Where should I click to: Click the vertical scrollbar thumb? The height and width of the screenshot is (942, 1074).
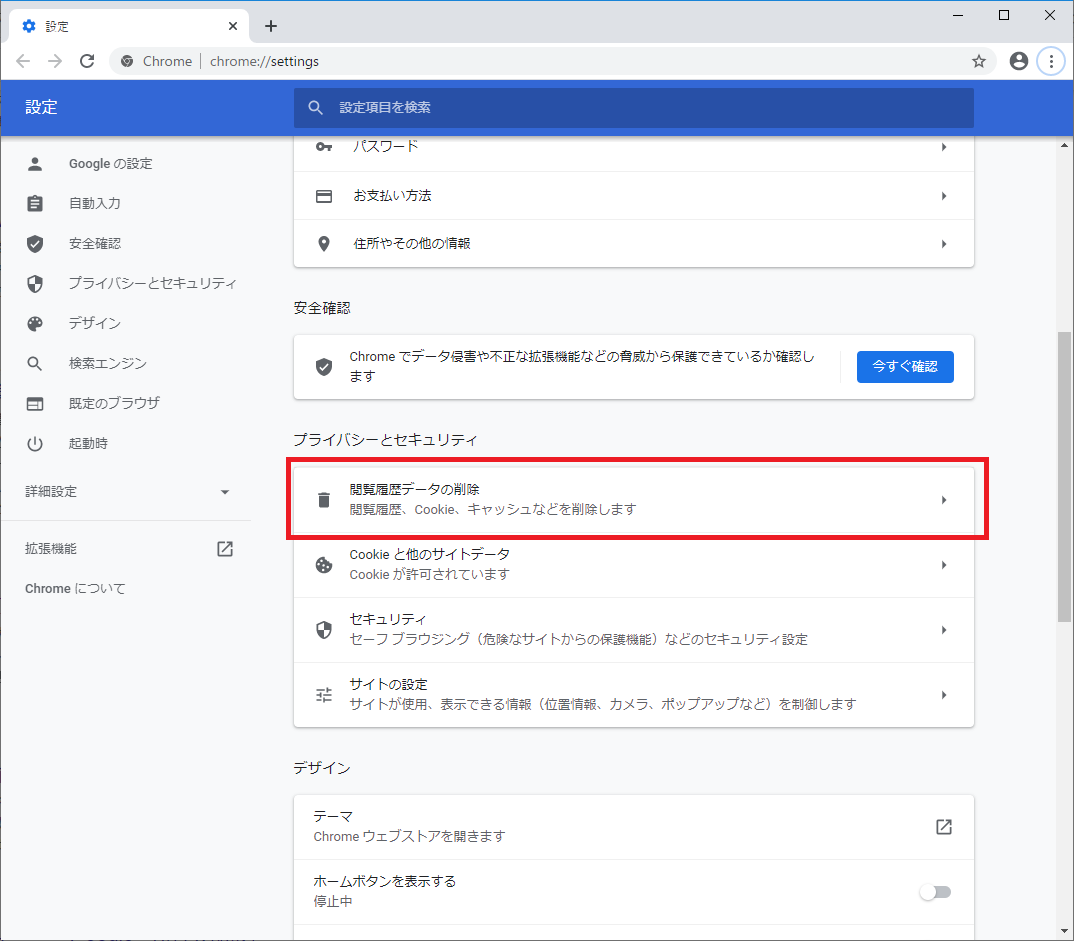coord(1064,476)
